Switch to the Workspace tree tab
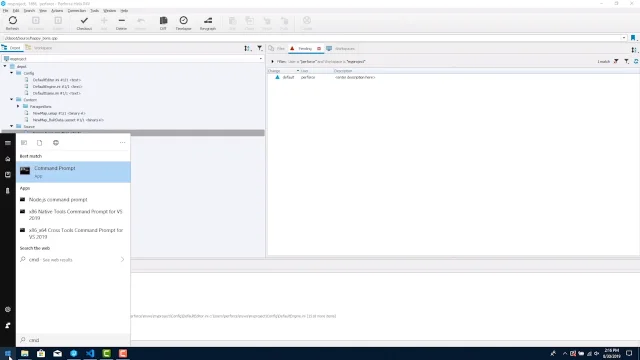 pos(39,48)
